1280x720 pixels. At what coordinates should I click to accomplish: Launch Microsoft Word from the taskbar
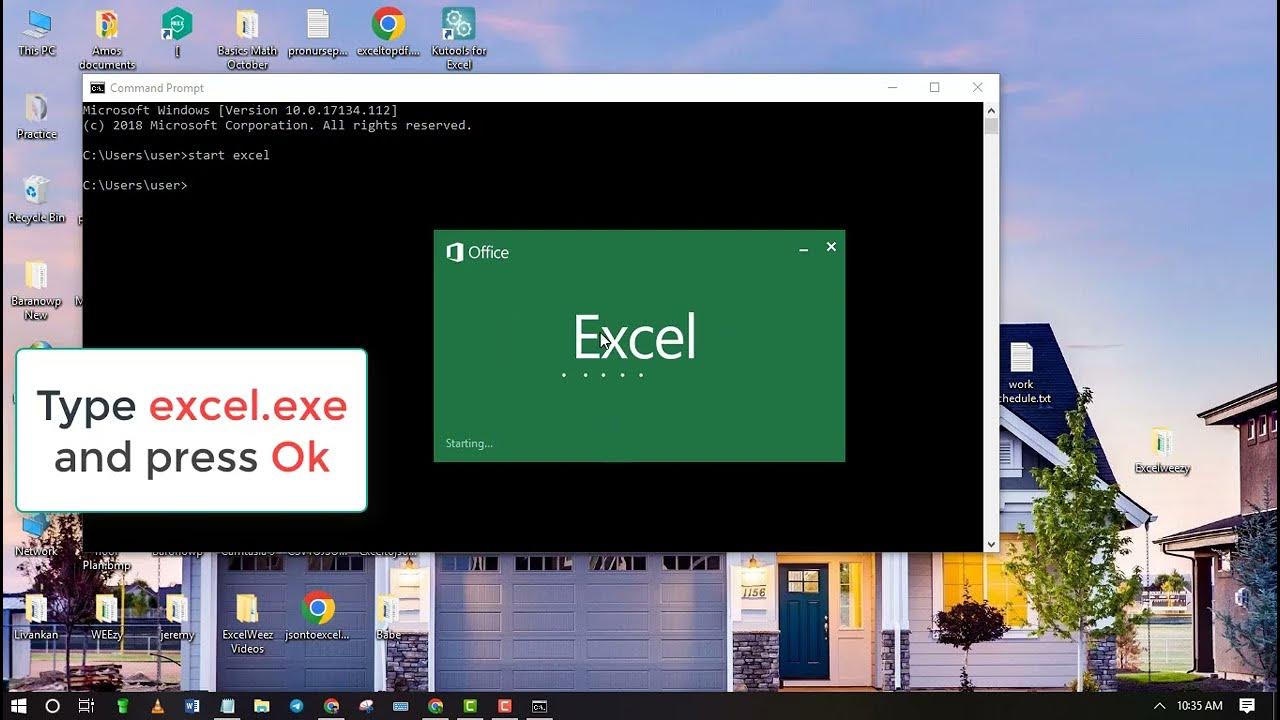[190, 707]
